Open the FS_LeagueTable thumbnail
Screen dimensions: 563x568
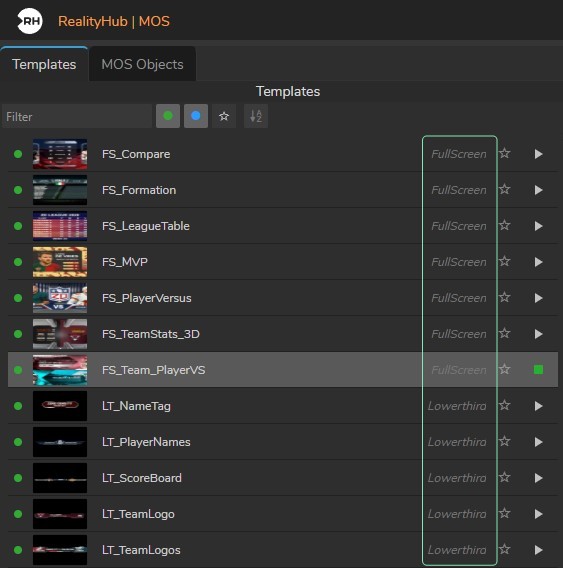click(x=60, y=226)
